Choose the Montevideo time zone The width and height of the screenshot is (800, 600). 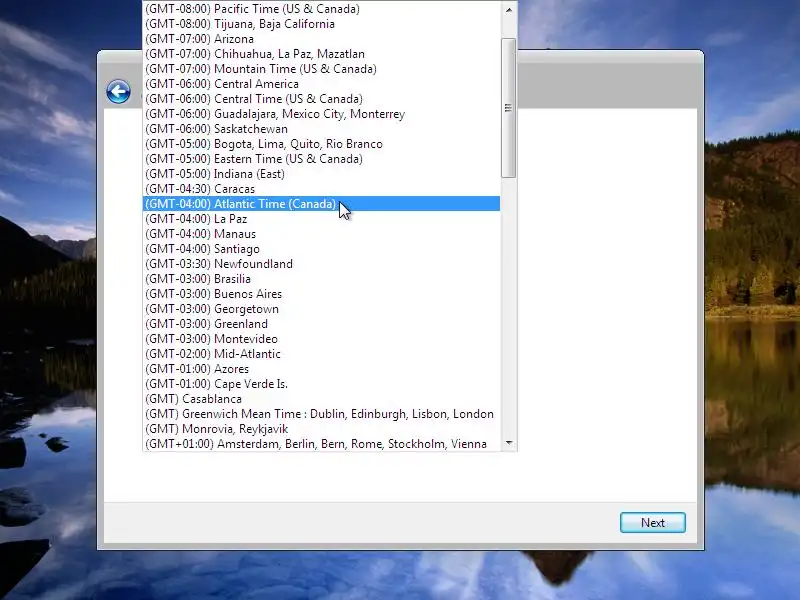[x=321, y=339]
